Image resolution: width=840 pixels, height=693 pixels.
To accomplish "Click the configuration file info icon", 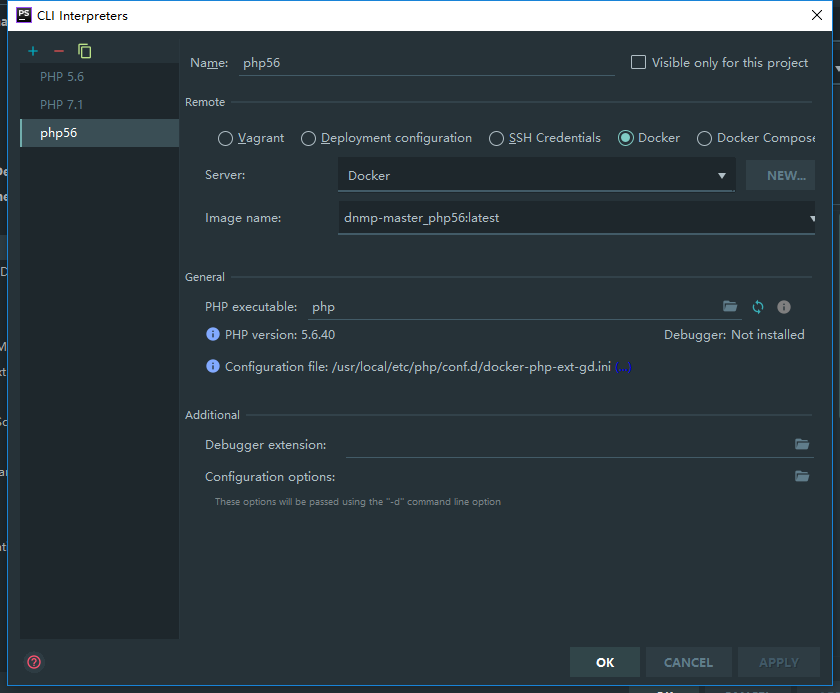I will coord(213,366).
